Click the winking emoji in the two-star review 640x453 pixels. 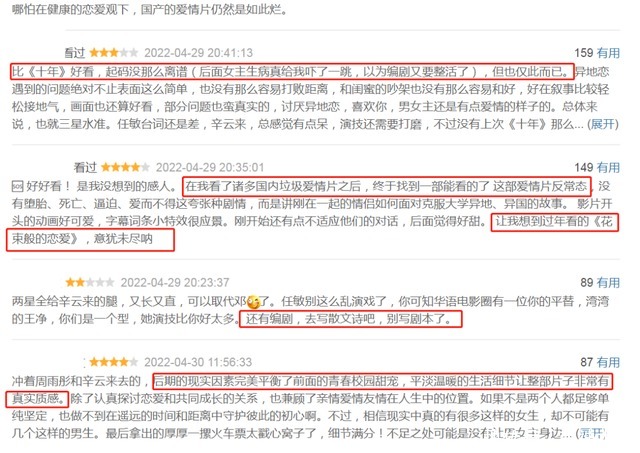[253, 302]
